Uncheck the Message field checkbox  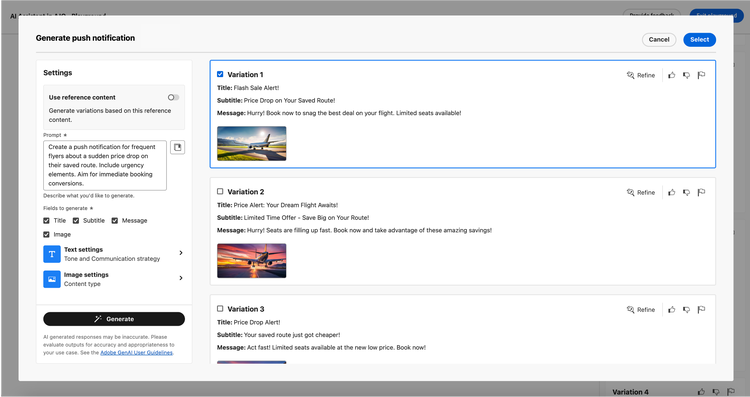115,221
